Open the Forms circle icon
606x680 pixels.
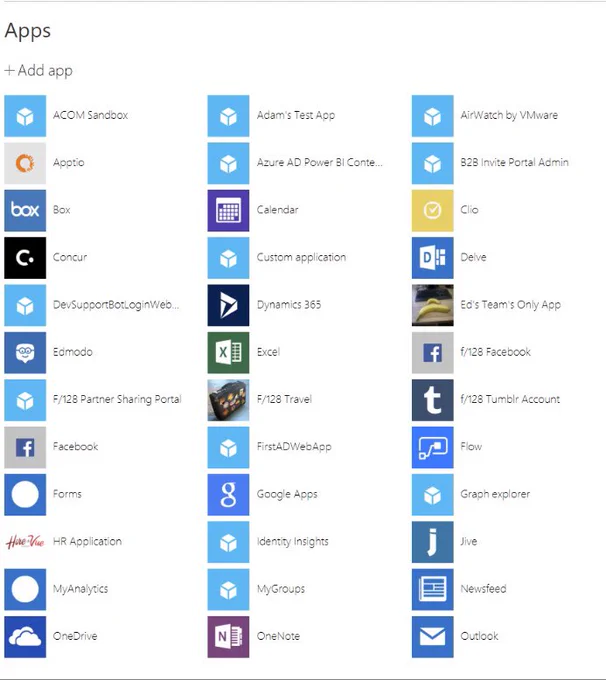[25, 494]
